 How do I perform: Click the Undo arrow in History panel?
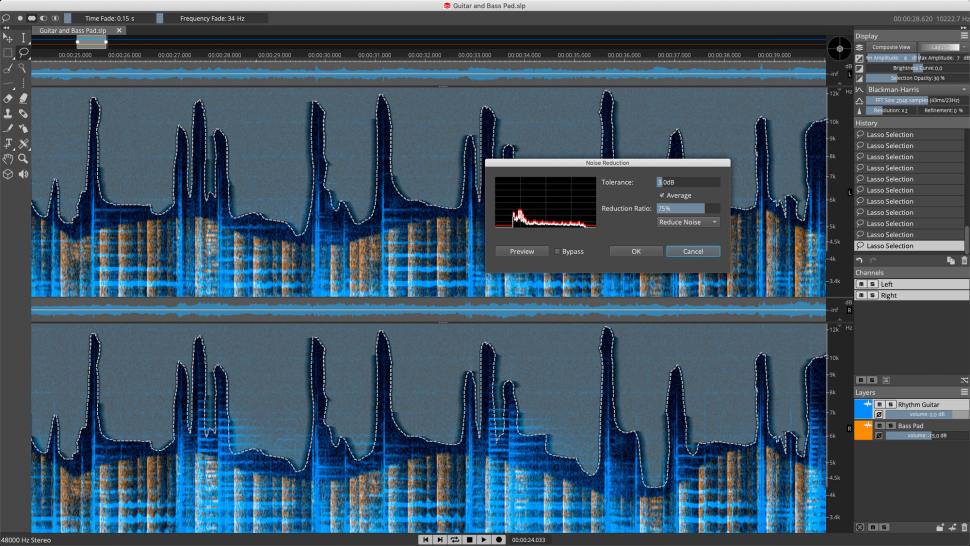tap(859, 260)
